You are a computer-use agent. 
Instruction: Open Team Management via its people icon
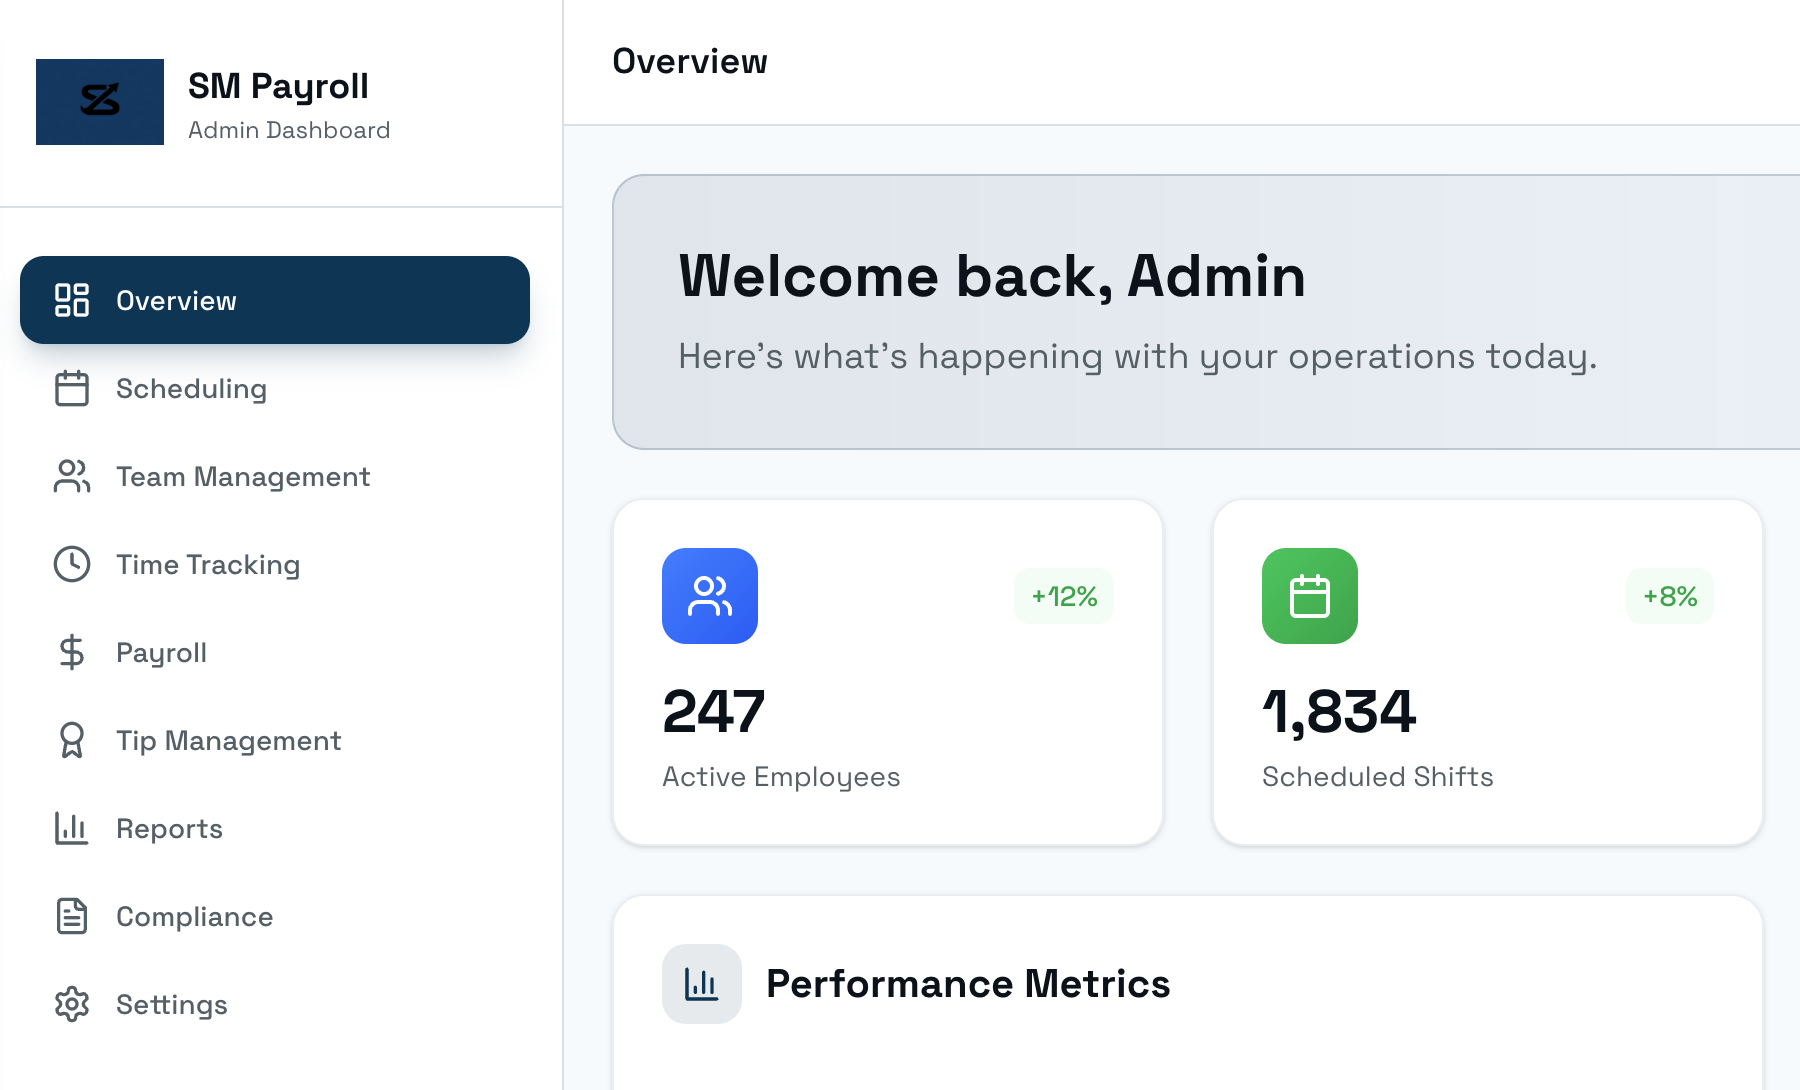71,477
